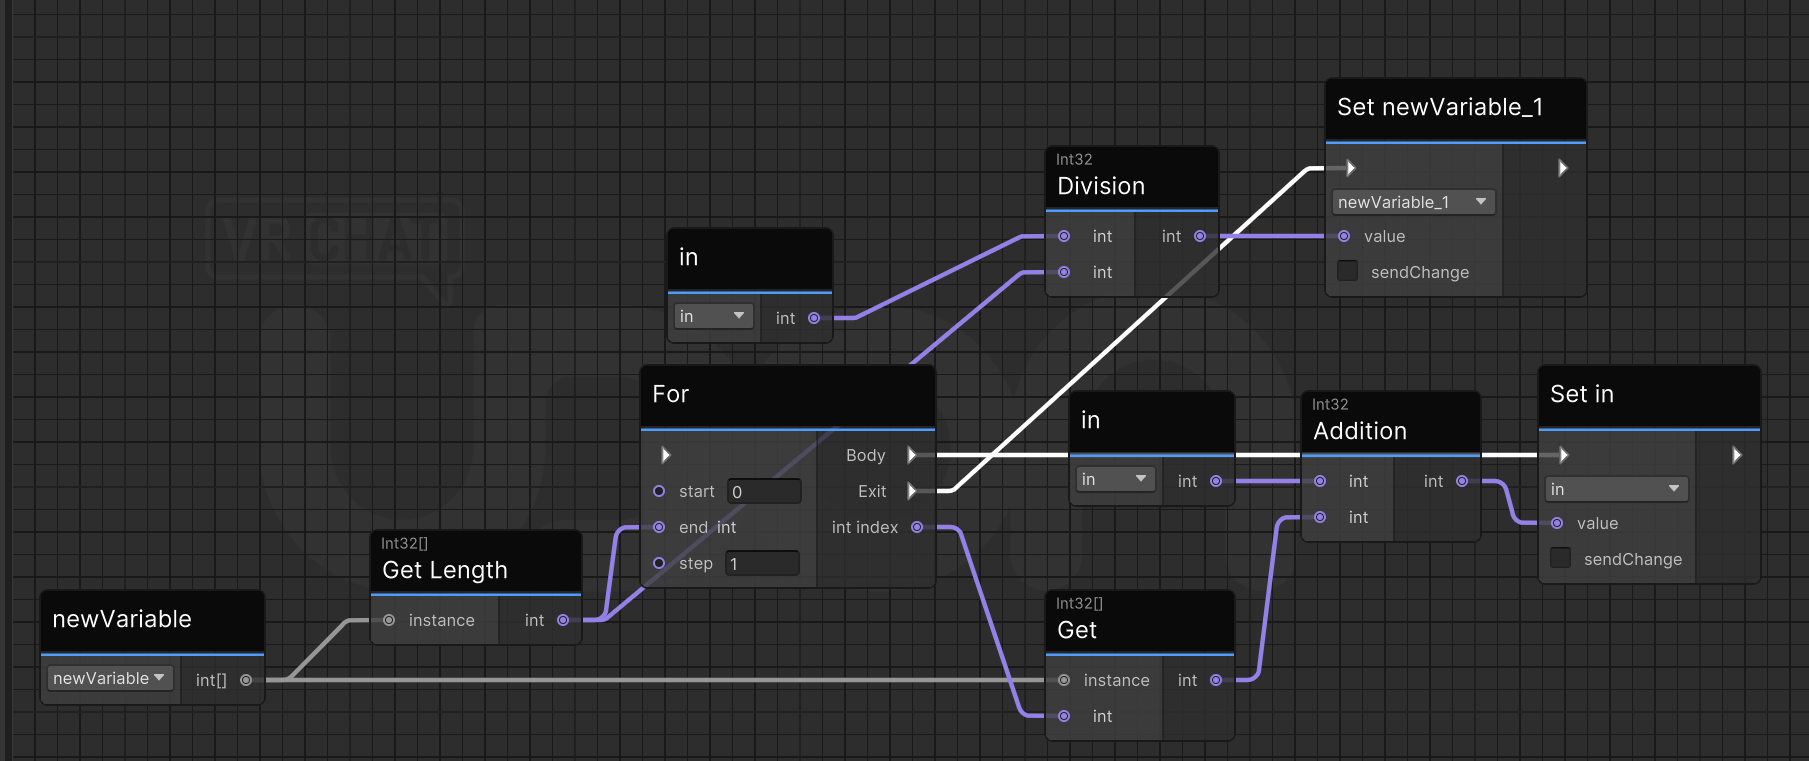Click the value input port on Set newVariable_1

1344,236
